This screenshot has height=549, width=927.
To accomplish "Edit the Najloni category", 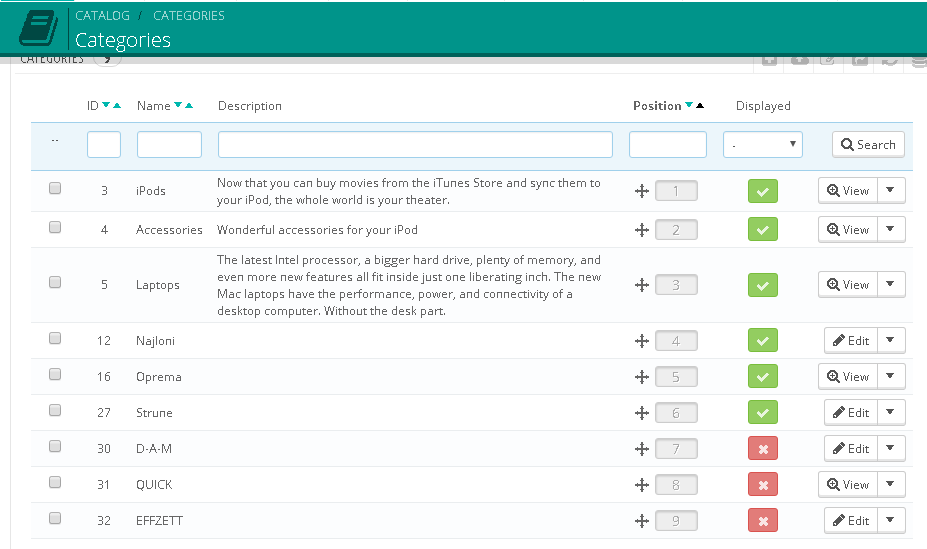I will click(851, 340).
